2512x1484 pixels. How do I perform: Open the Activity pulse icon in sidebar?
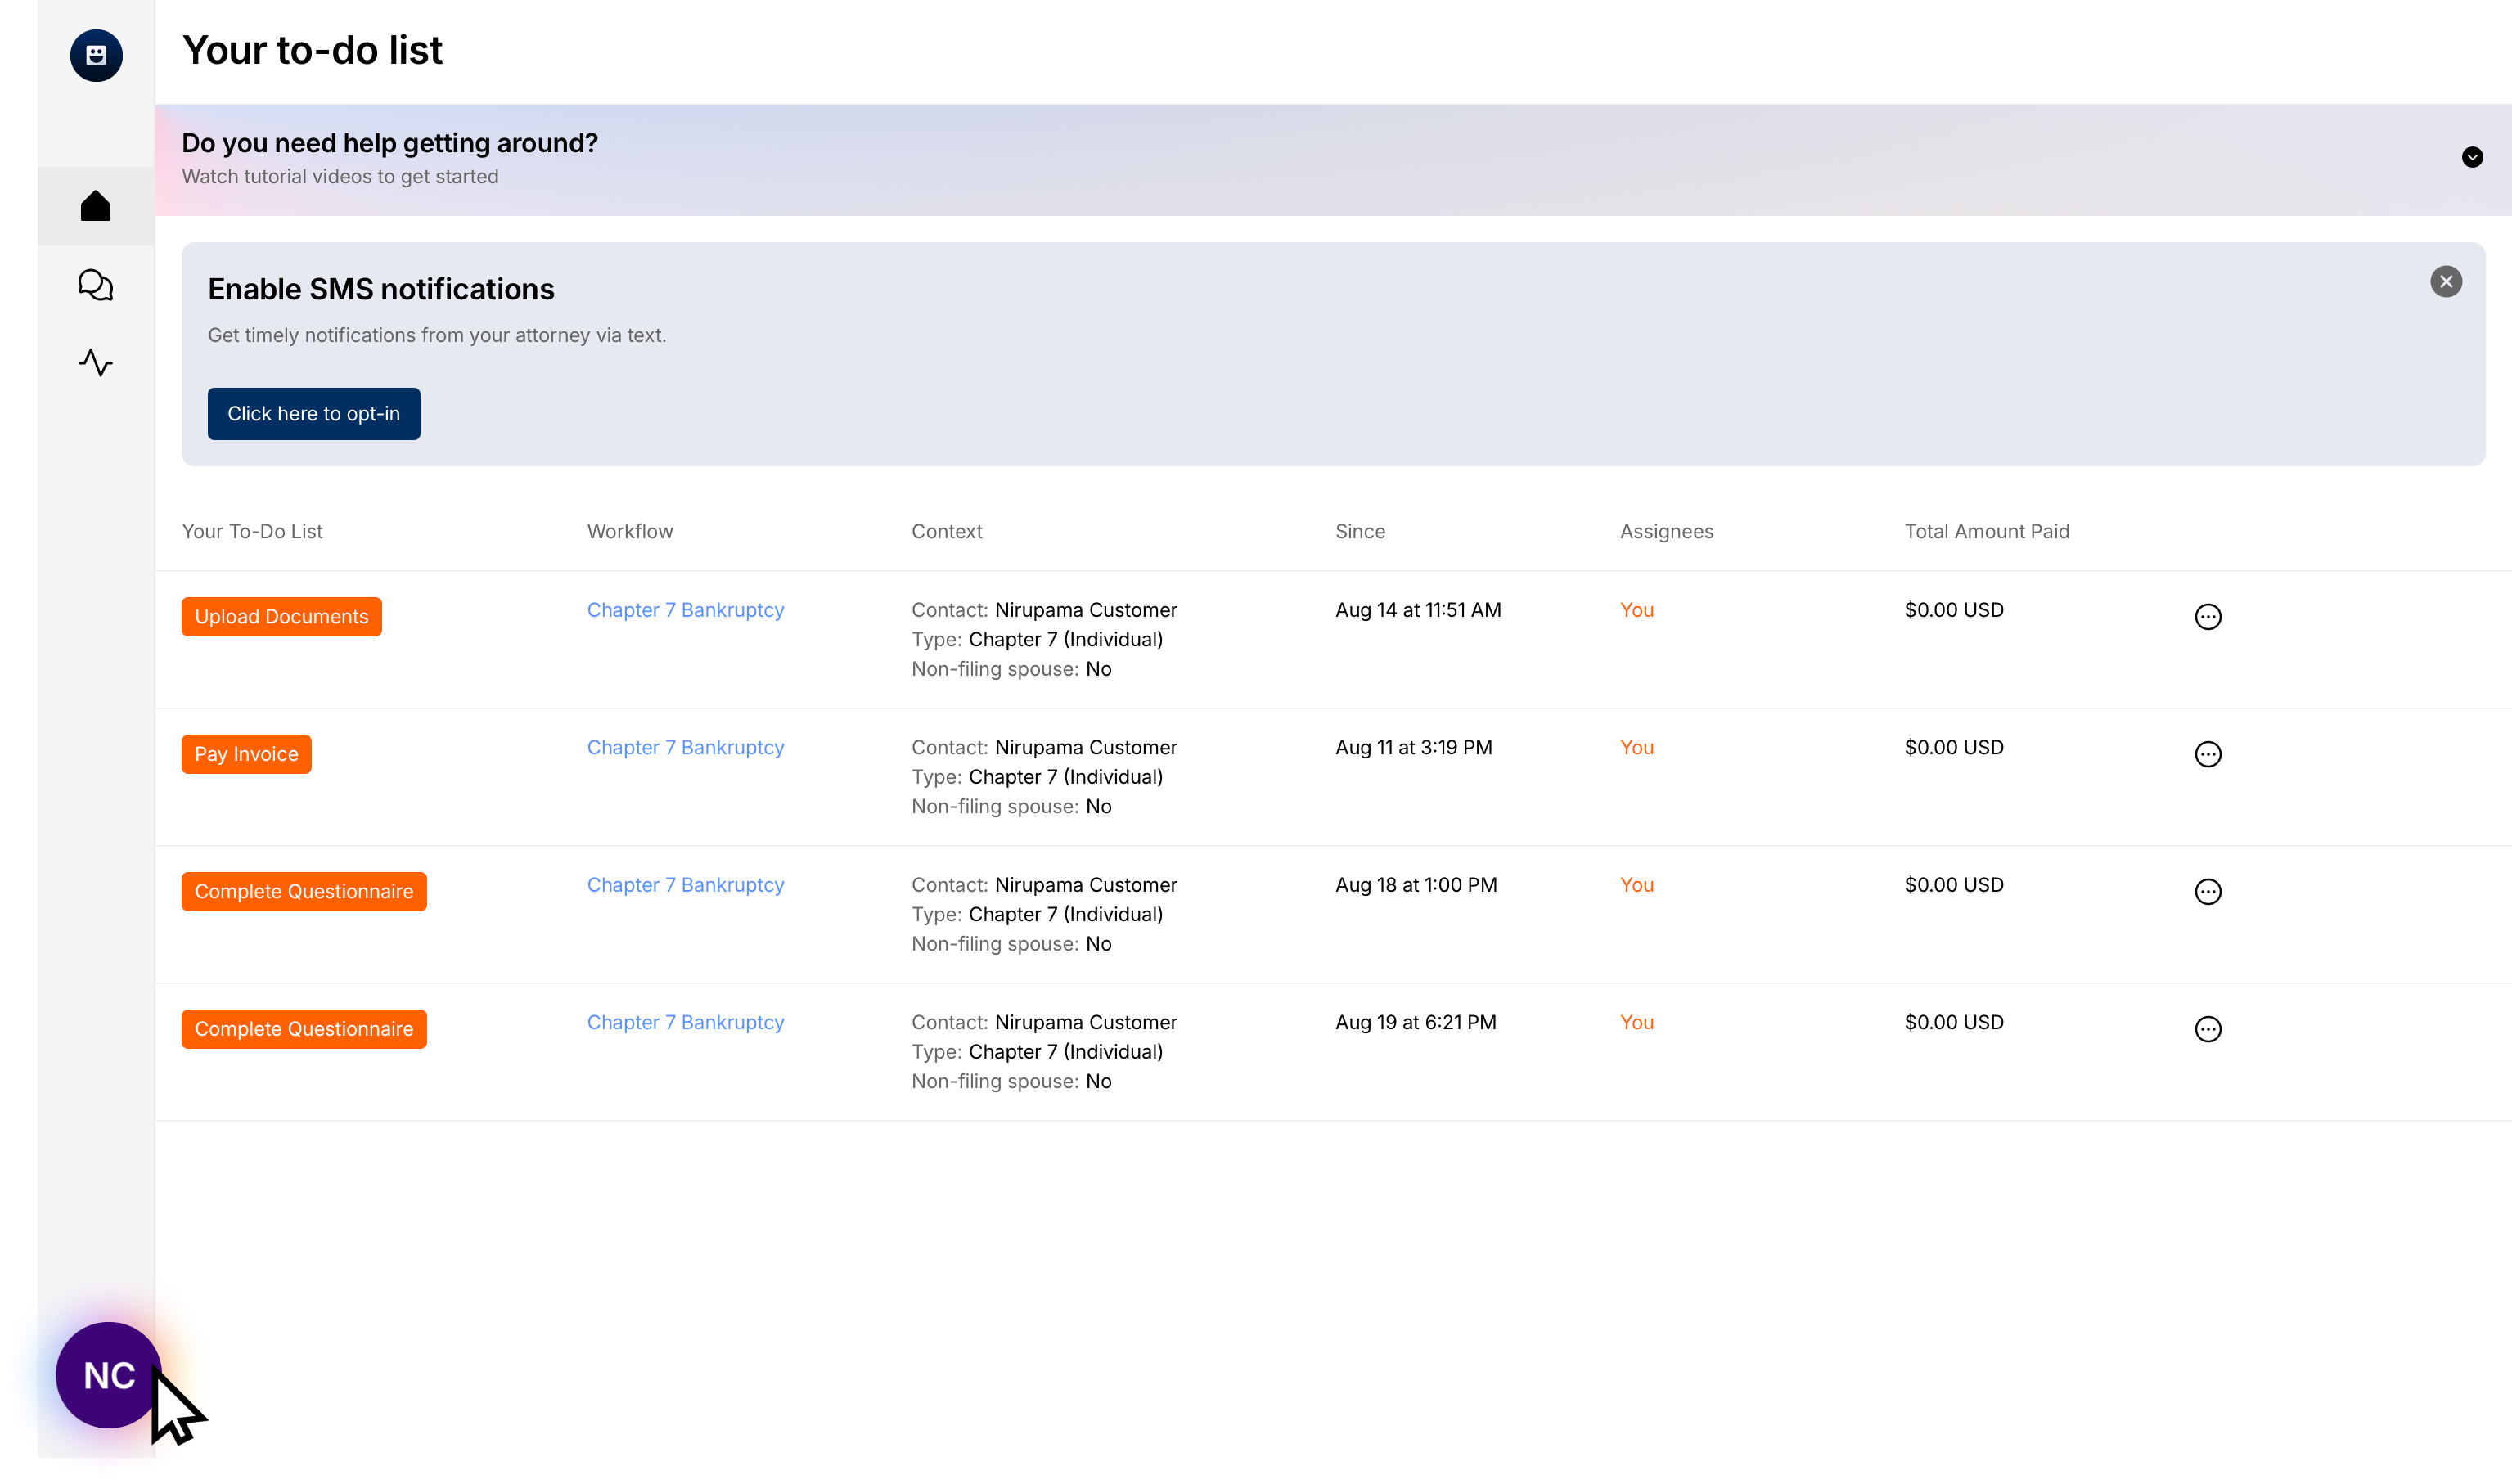(96, 362)
